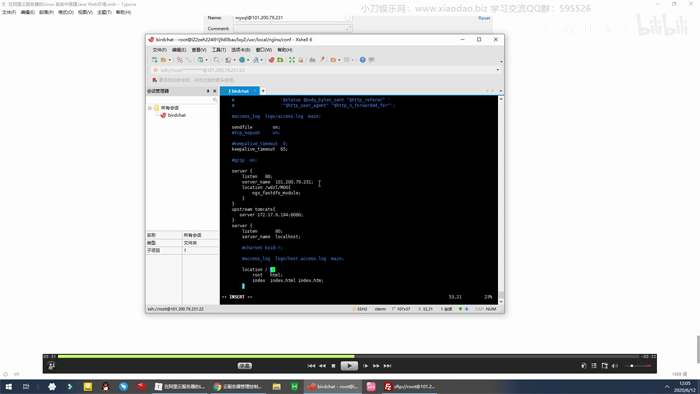Open the Typora taskbar item
Viewport: 700px width, 394px height.
click(180, 387)
